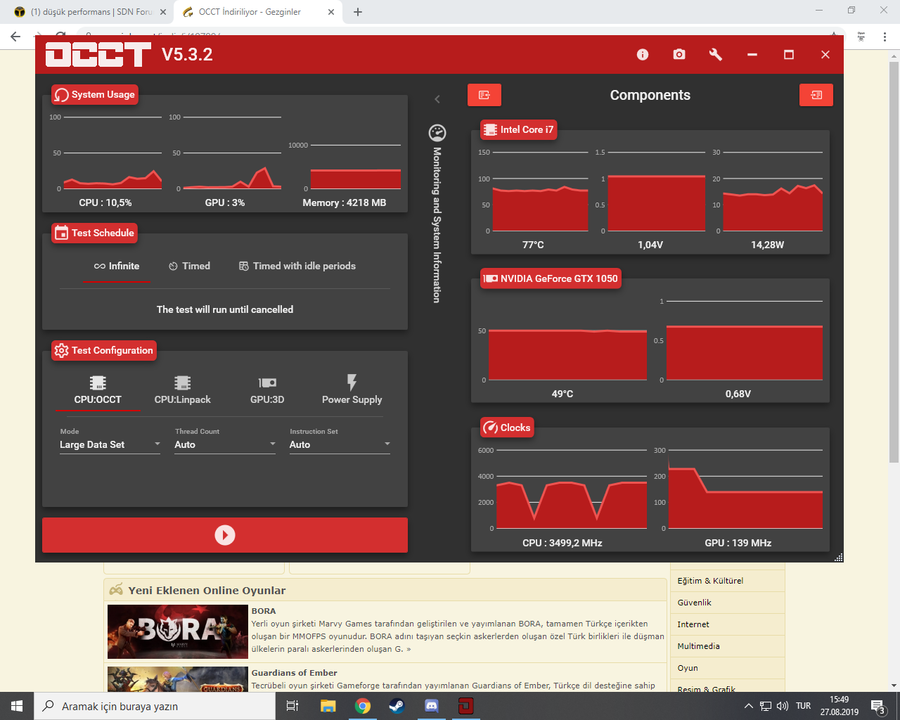Open Monitoring and System Information gauge icon
Image resolution: width=900 pixels, height=720 pixels.
(x=437, y=133)
